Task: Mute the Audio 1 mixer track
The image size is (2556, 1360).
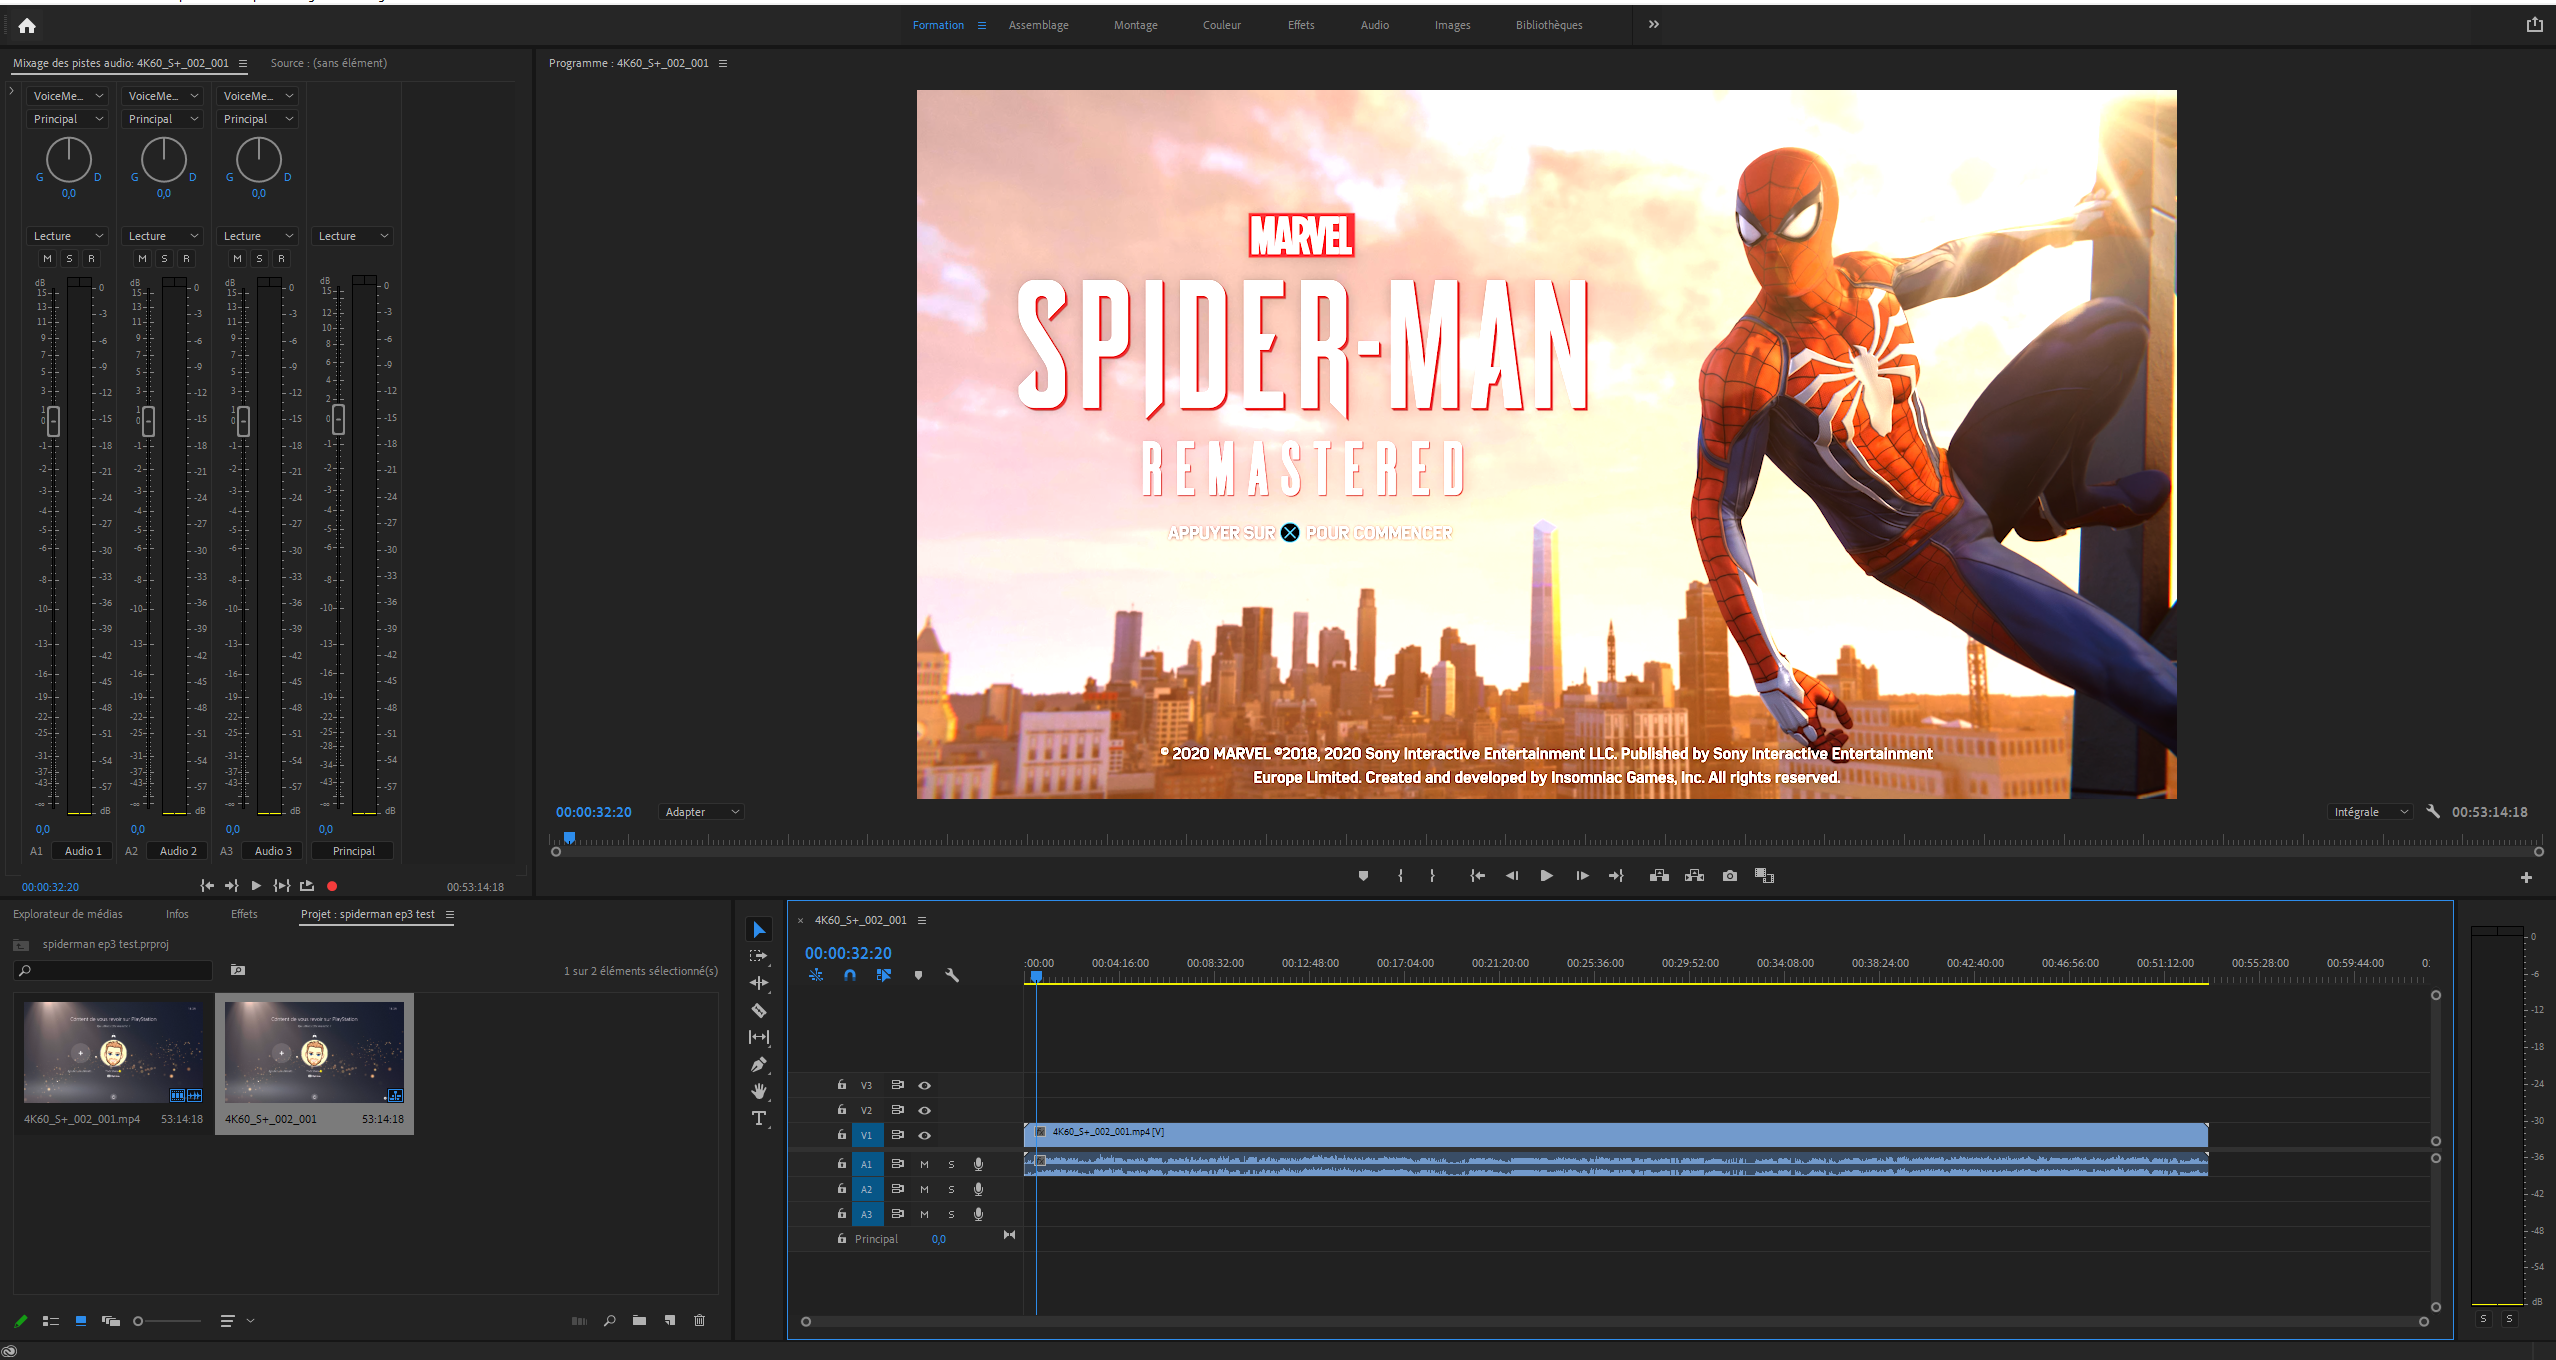Action: (47, 258)
